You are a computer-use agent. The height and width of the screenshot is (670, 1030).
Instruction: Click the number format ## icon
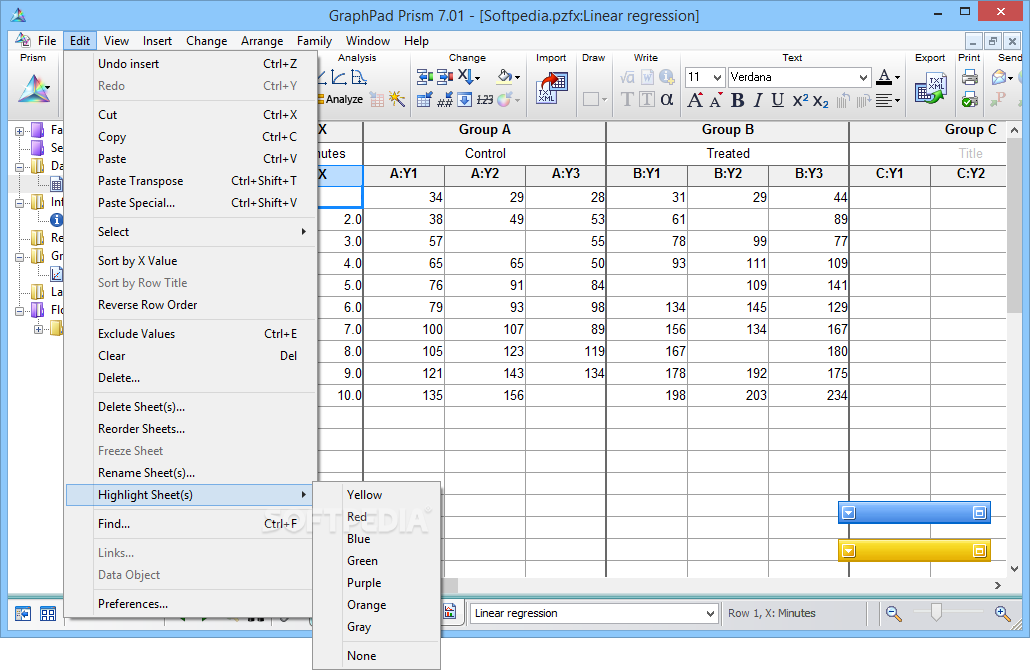click(x=445, y=99)
